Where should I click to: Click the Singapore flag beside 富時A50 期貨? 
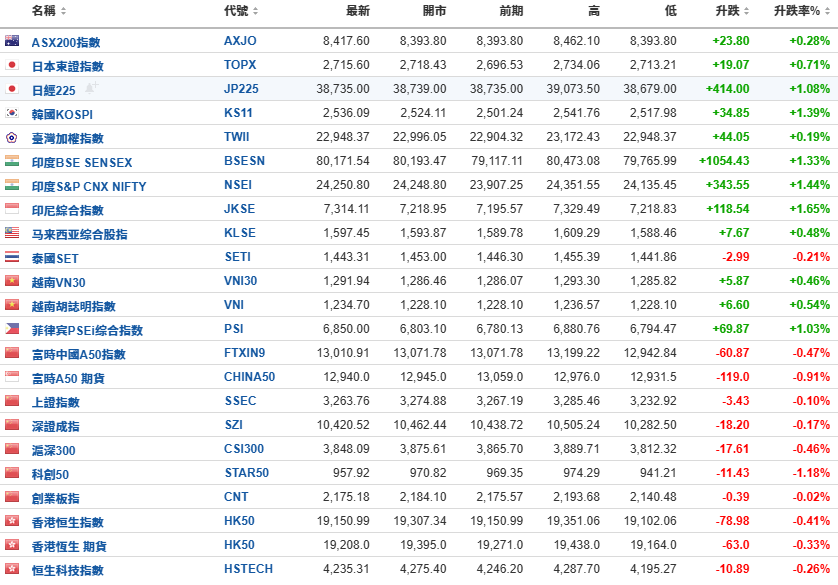coord(12,377)
